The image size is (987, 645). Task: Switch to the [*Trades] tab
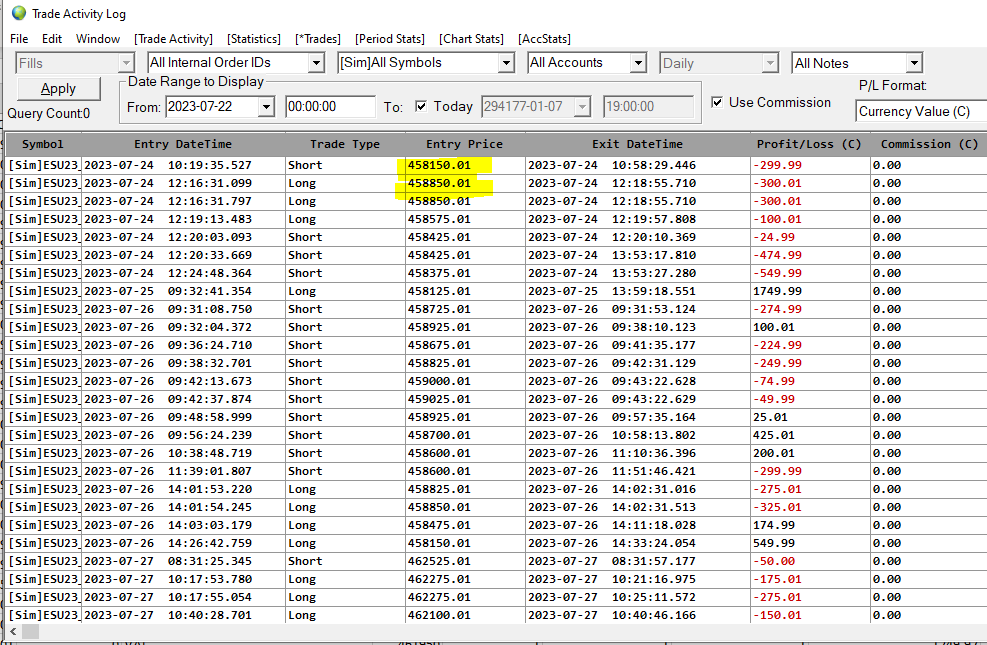click(318, 39)
